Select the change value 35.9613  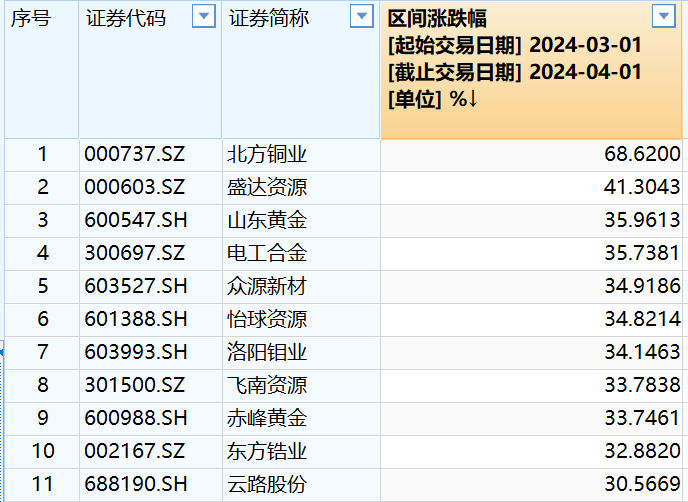pos(642,220)
